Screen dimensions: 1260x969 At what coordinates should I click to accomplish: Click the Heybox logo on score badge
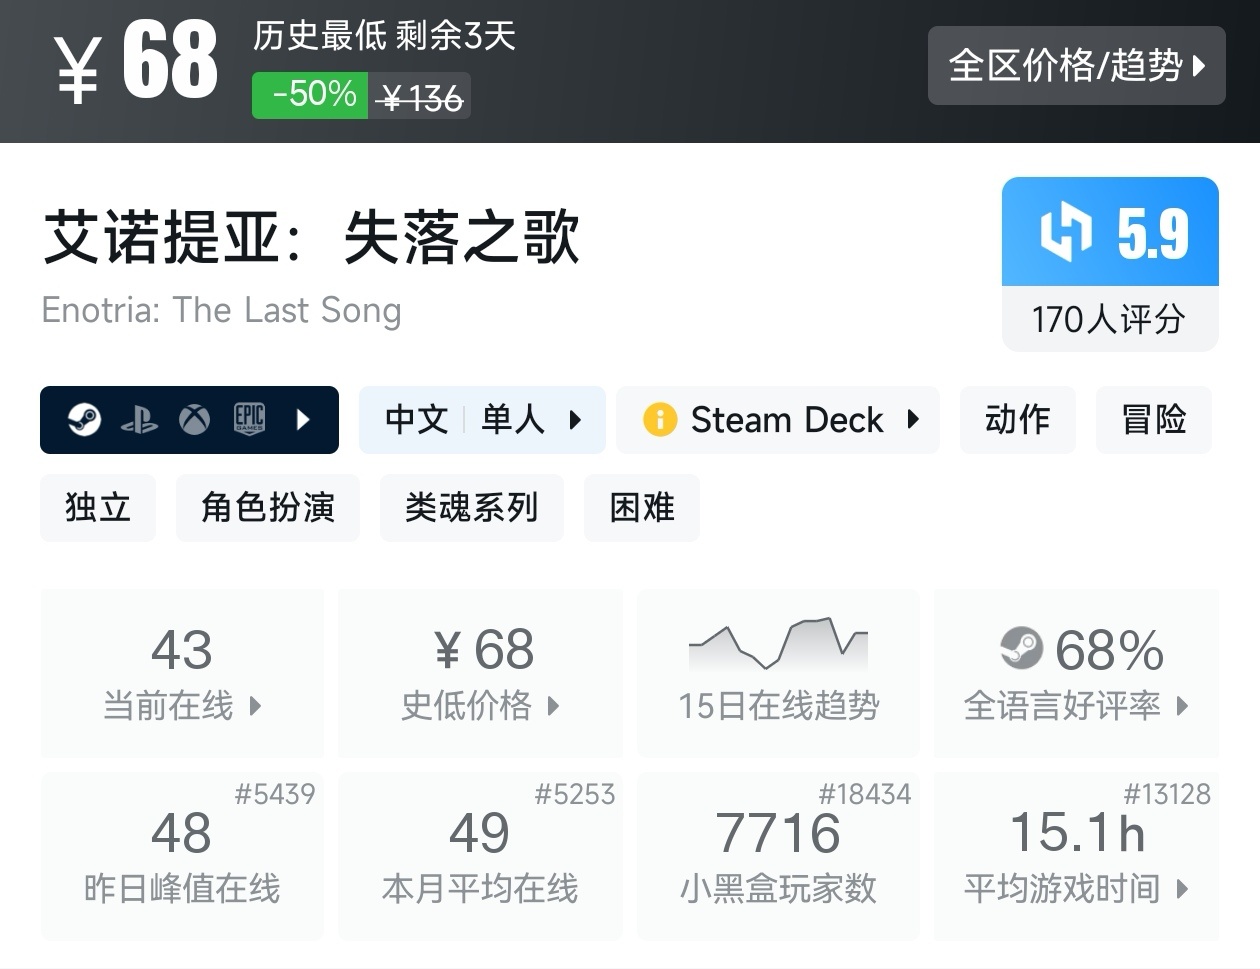1065,232
